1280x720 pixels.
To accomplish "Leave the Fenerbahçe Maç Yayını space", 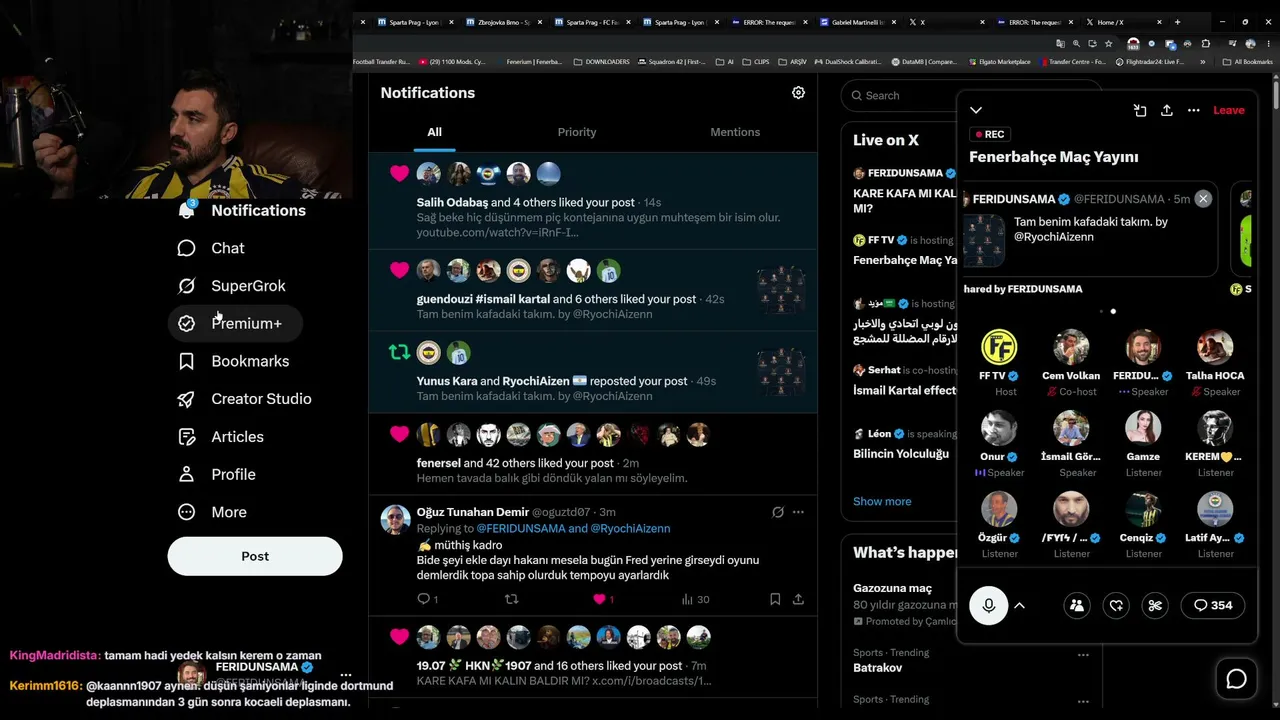I will point(1229,110).
